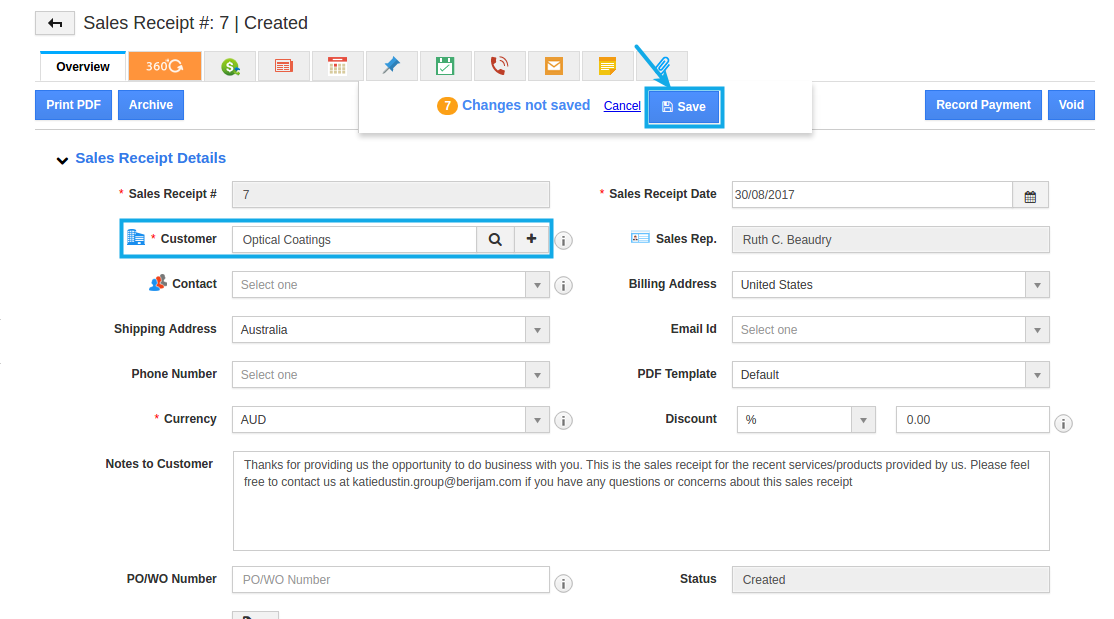1114x619 pixels.
Task: Click the PO/WO Number input field
Action: [x=391, y=579]
